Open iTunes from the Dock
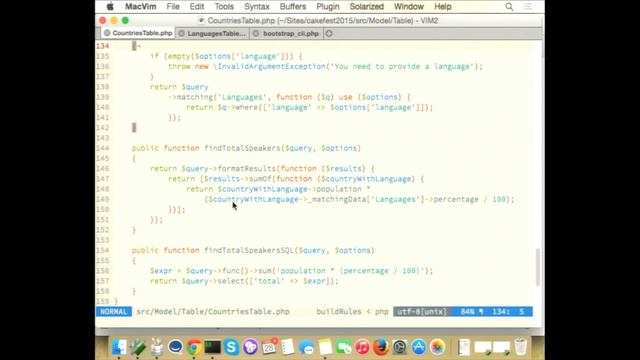 coord(362,347)
